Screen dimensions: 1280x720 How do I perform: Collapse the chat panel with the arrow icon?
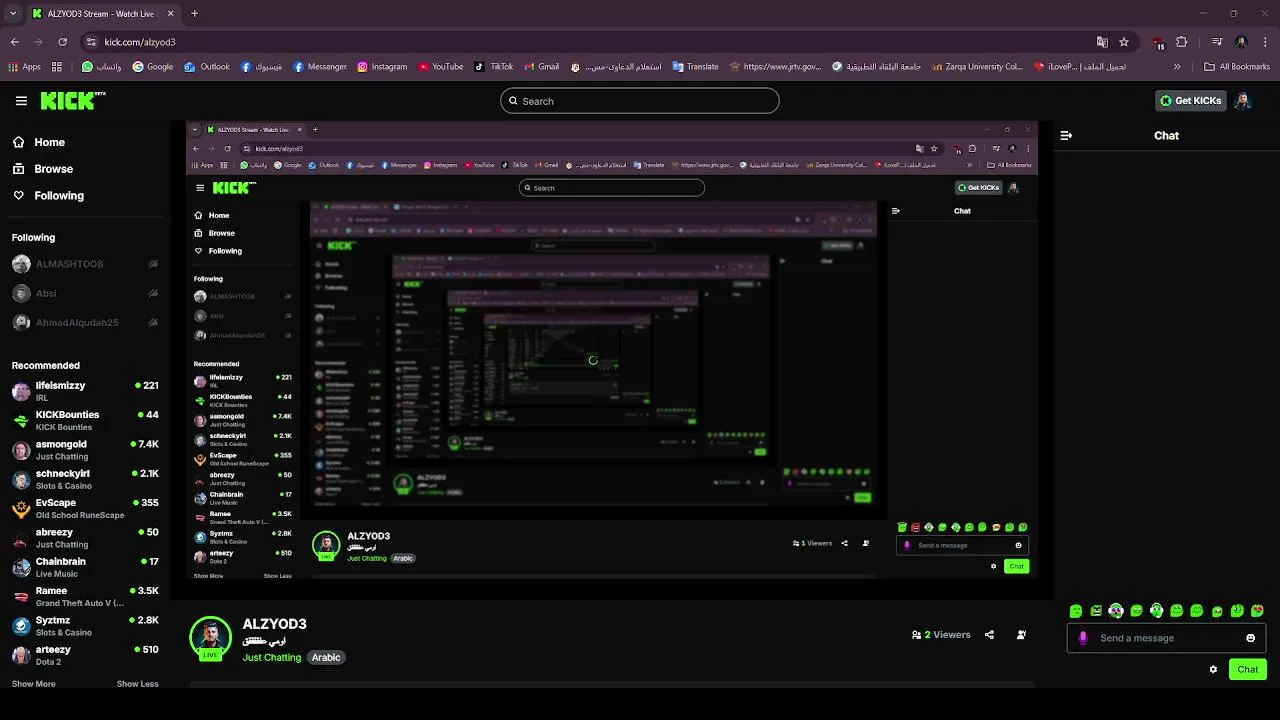[x=1066, y=135]
